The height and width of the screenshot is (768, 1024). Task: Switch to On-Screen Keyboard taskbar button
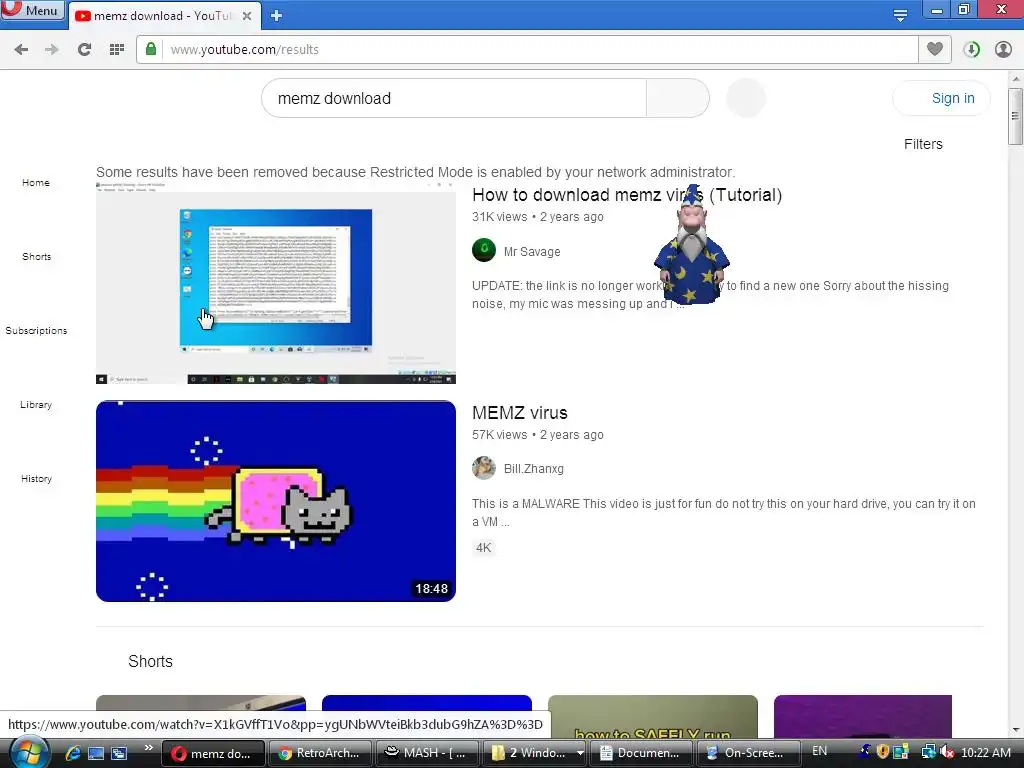748,753
